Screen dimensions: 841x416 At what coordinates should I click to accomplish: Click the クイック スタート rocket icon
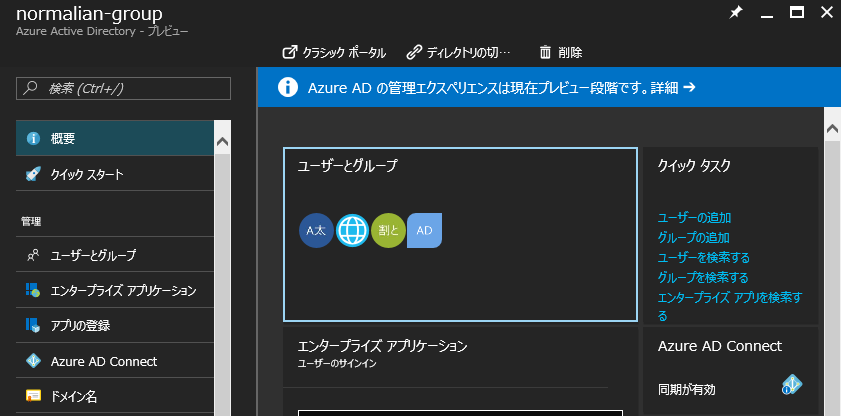[x=33, y=174]
